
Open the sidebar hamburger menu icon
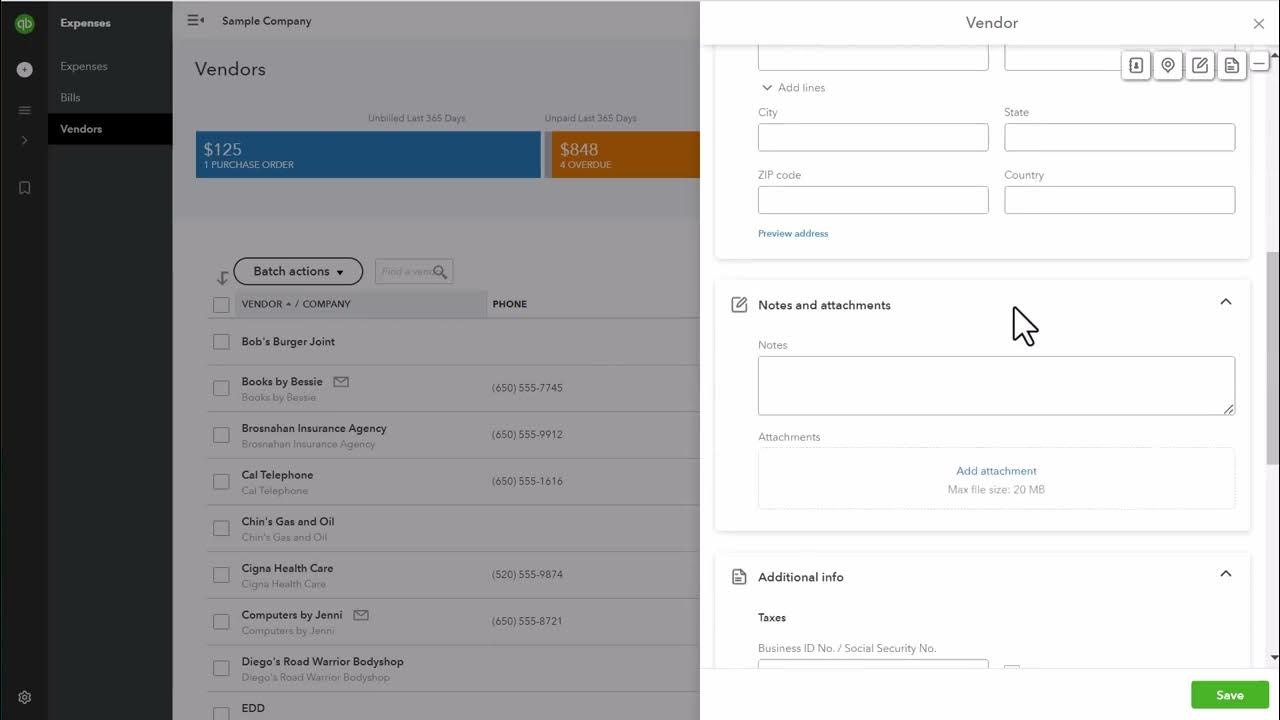click(25, 110)
